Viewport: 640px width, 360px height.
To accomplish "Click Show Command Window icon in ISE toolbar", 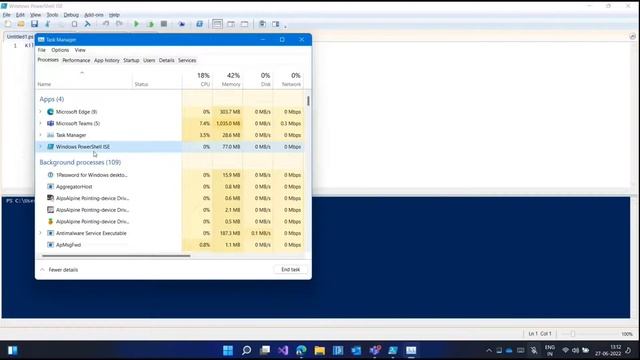I will 262,24.
